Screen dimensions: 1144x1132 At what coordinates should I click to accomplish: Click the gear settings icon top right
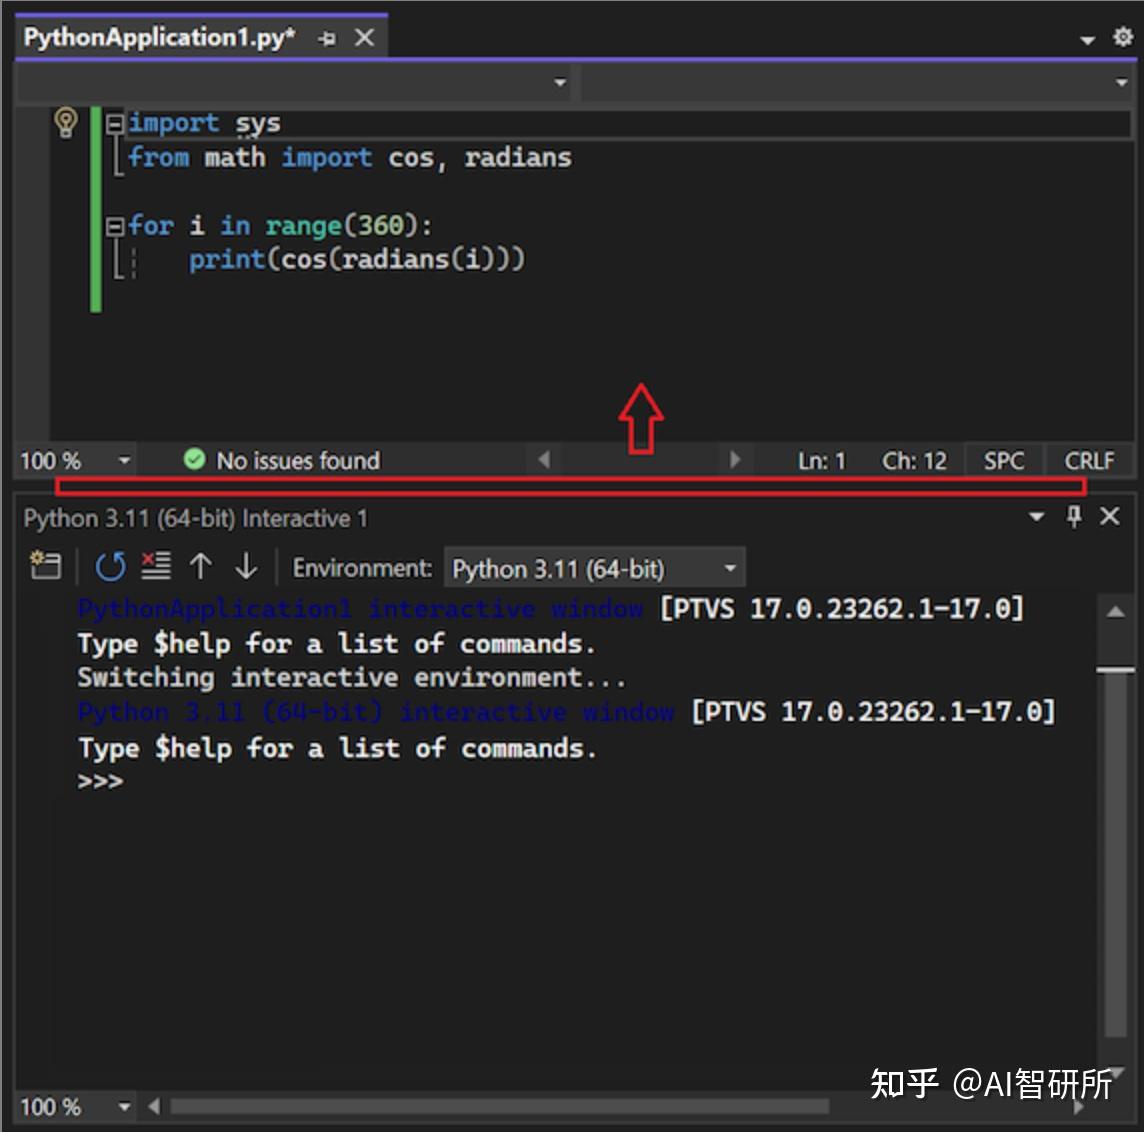pyautogui.click(x=1122, y=36)
